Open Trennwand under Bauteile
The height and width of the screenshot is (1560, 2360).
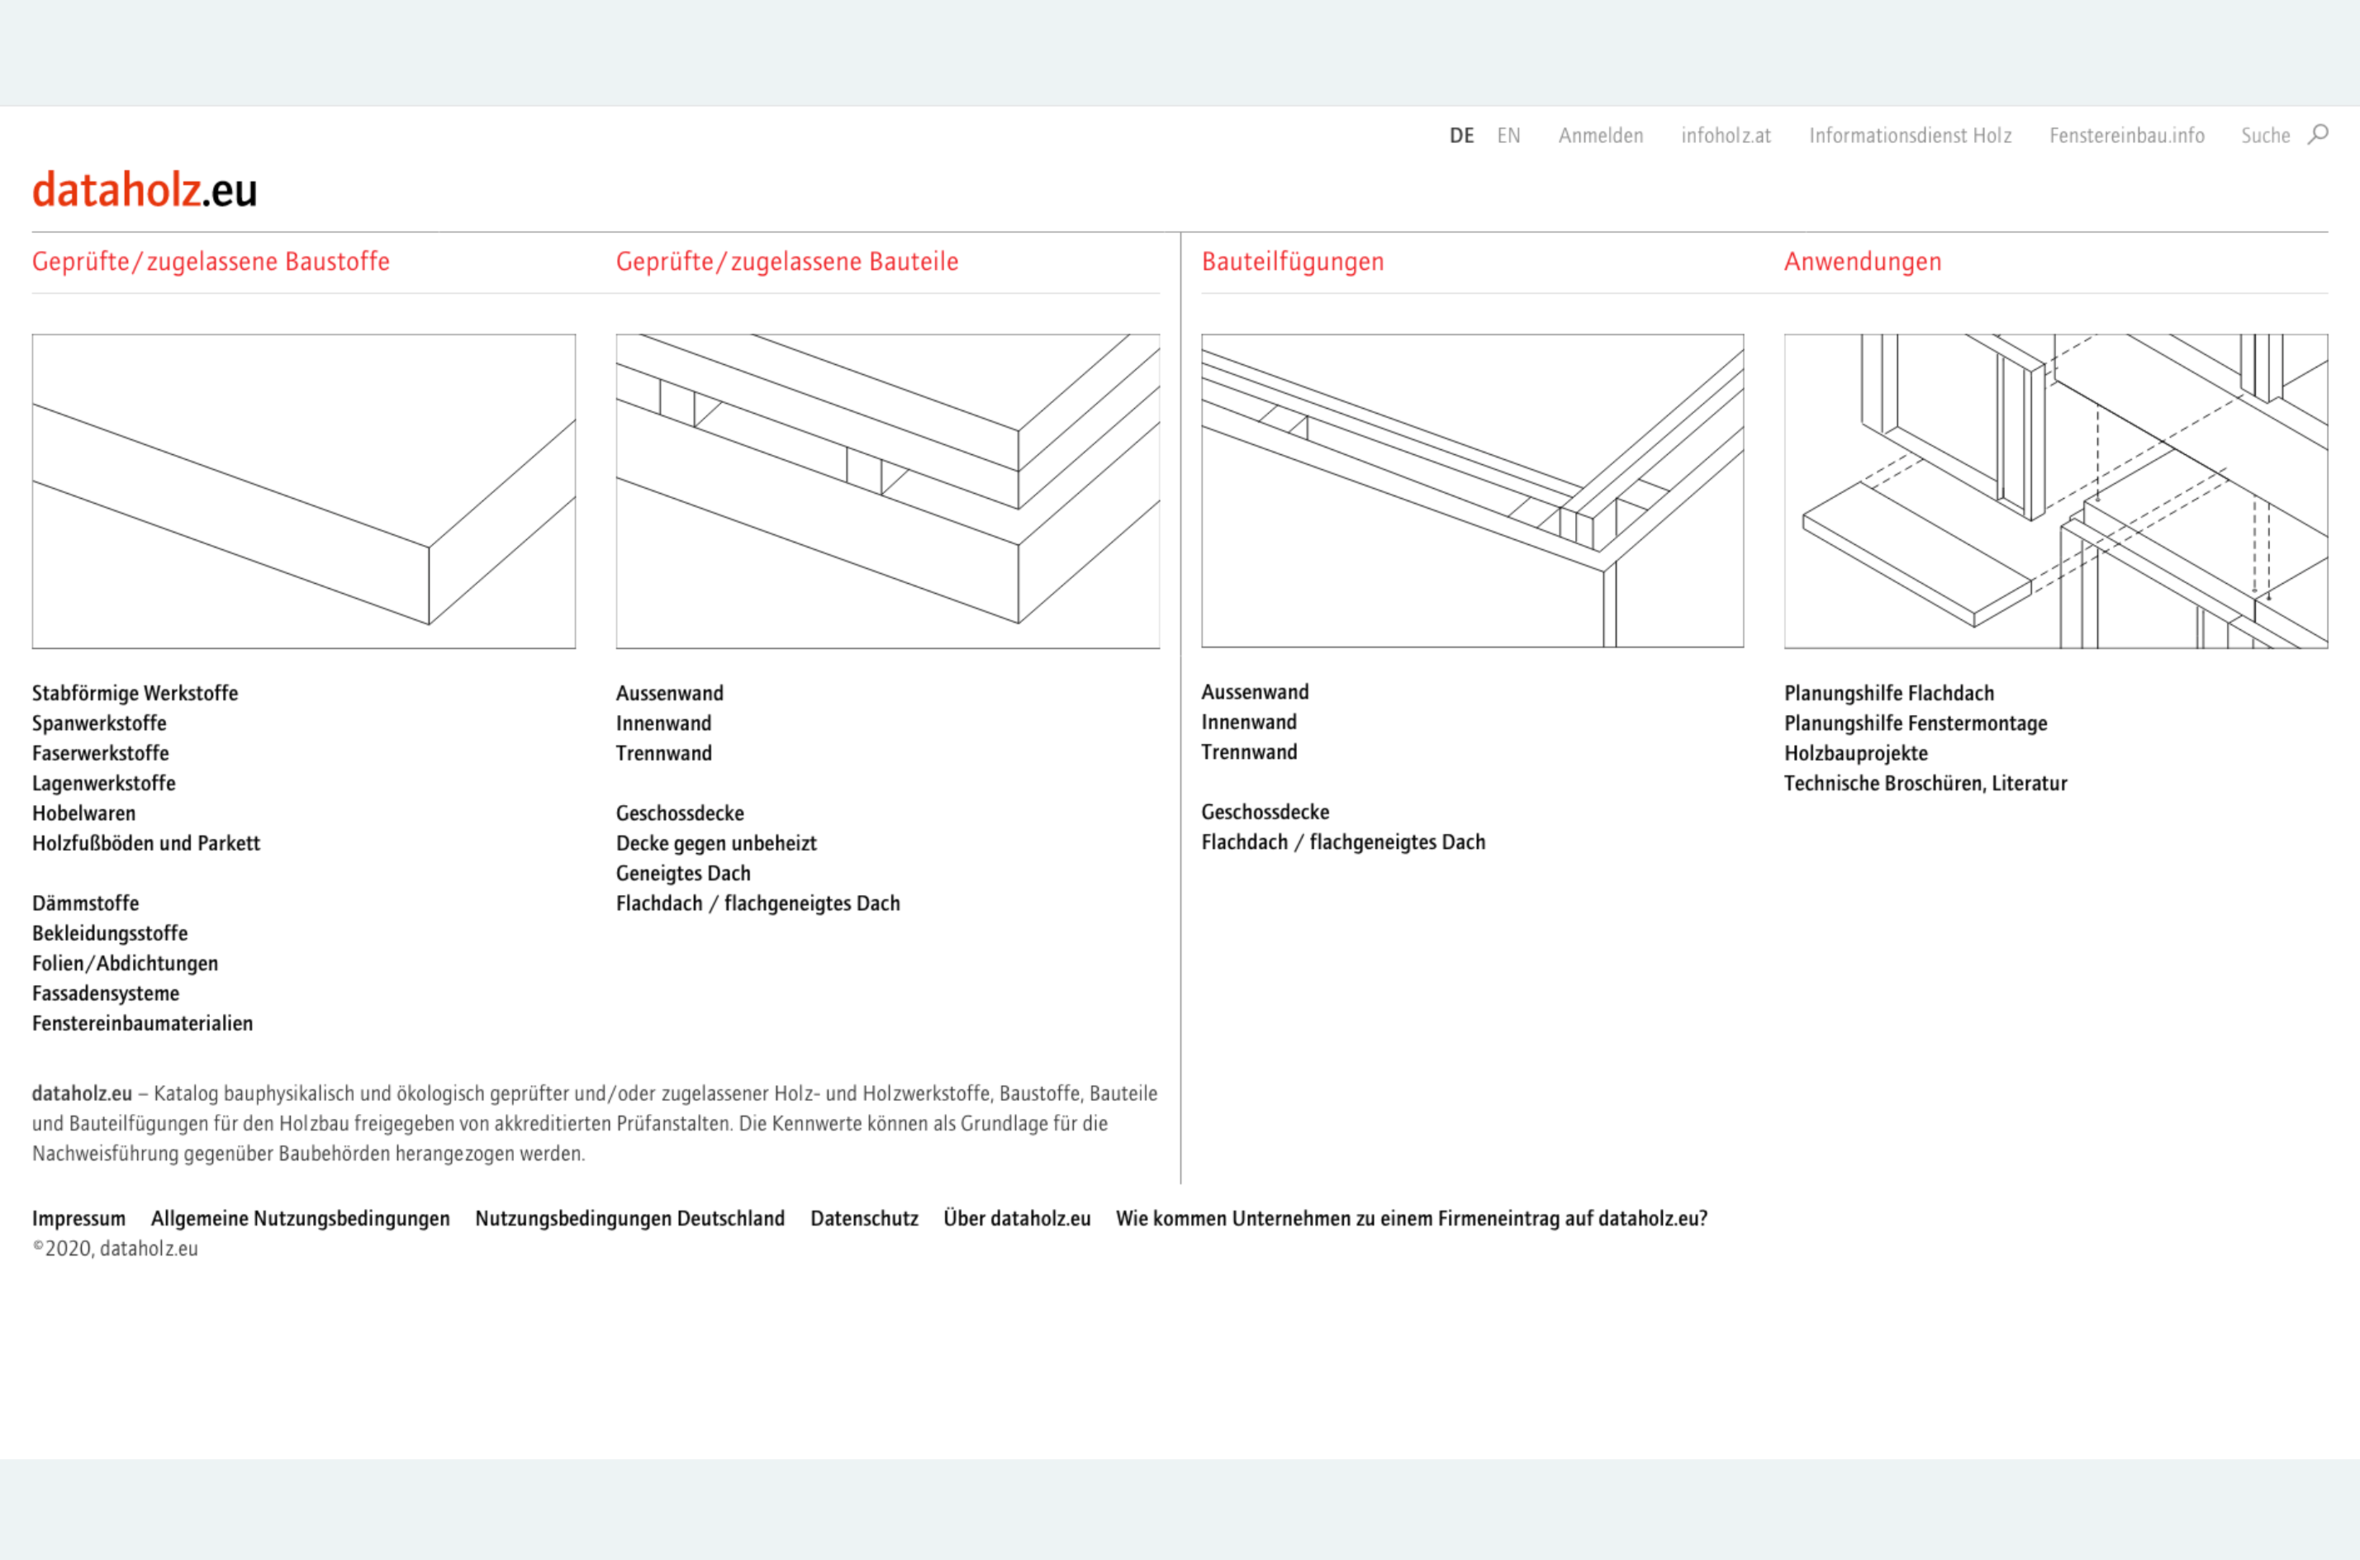pyautogui.click(x=664, y=753)
